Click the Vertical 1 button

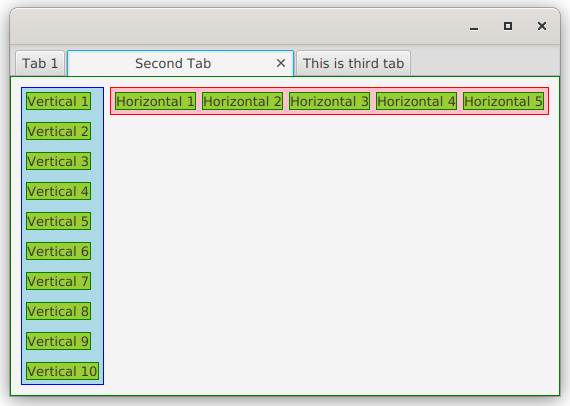click(58, 101)
